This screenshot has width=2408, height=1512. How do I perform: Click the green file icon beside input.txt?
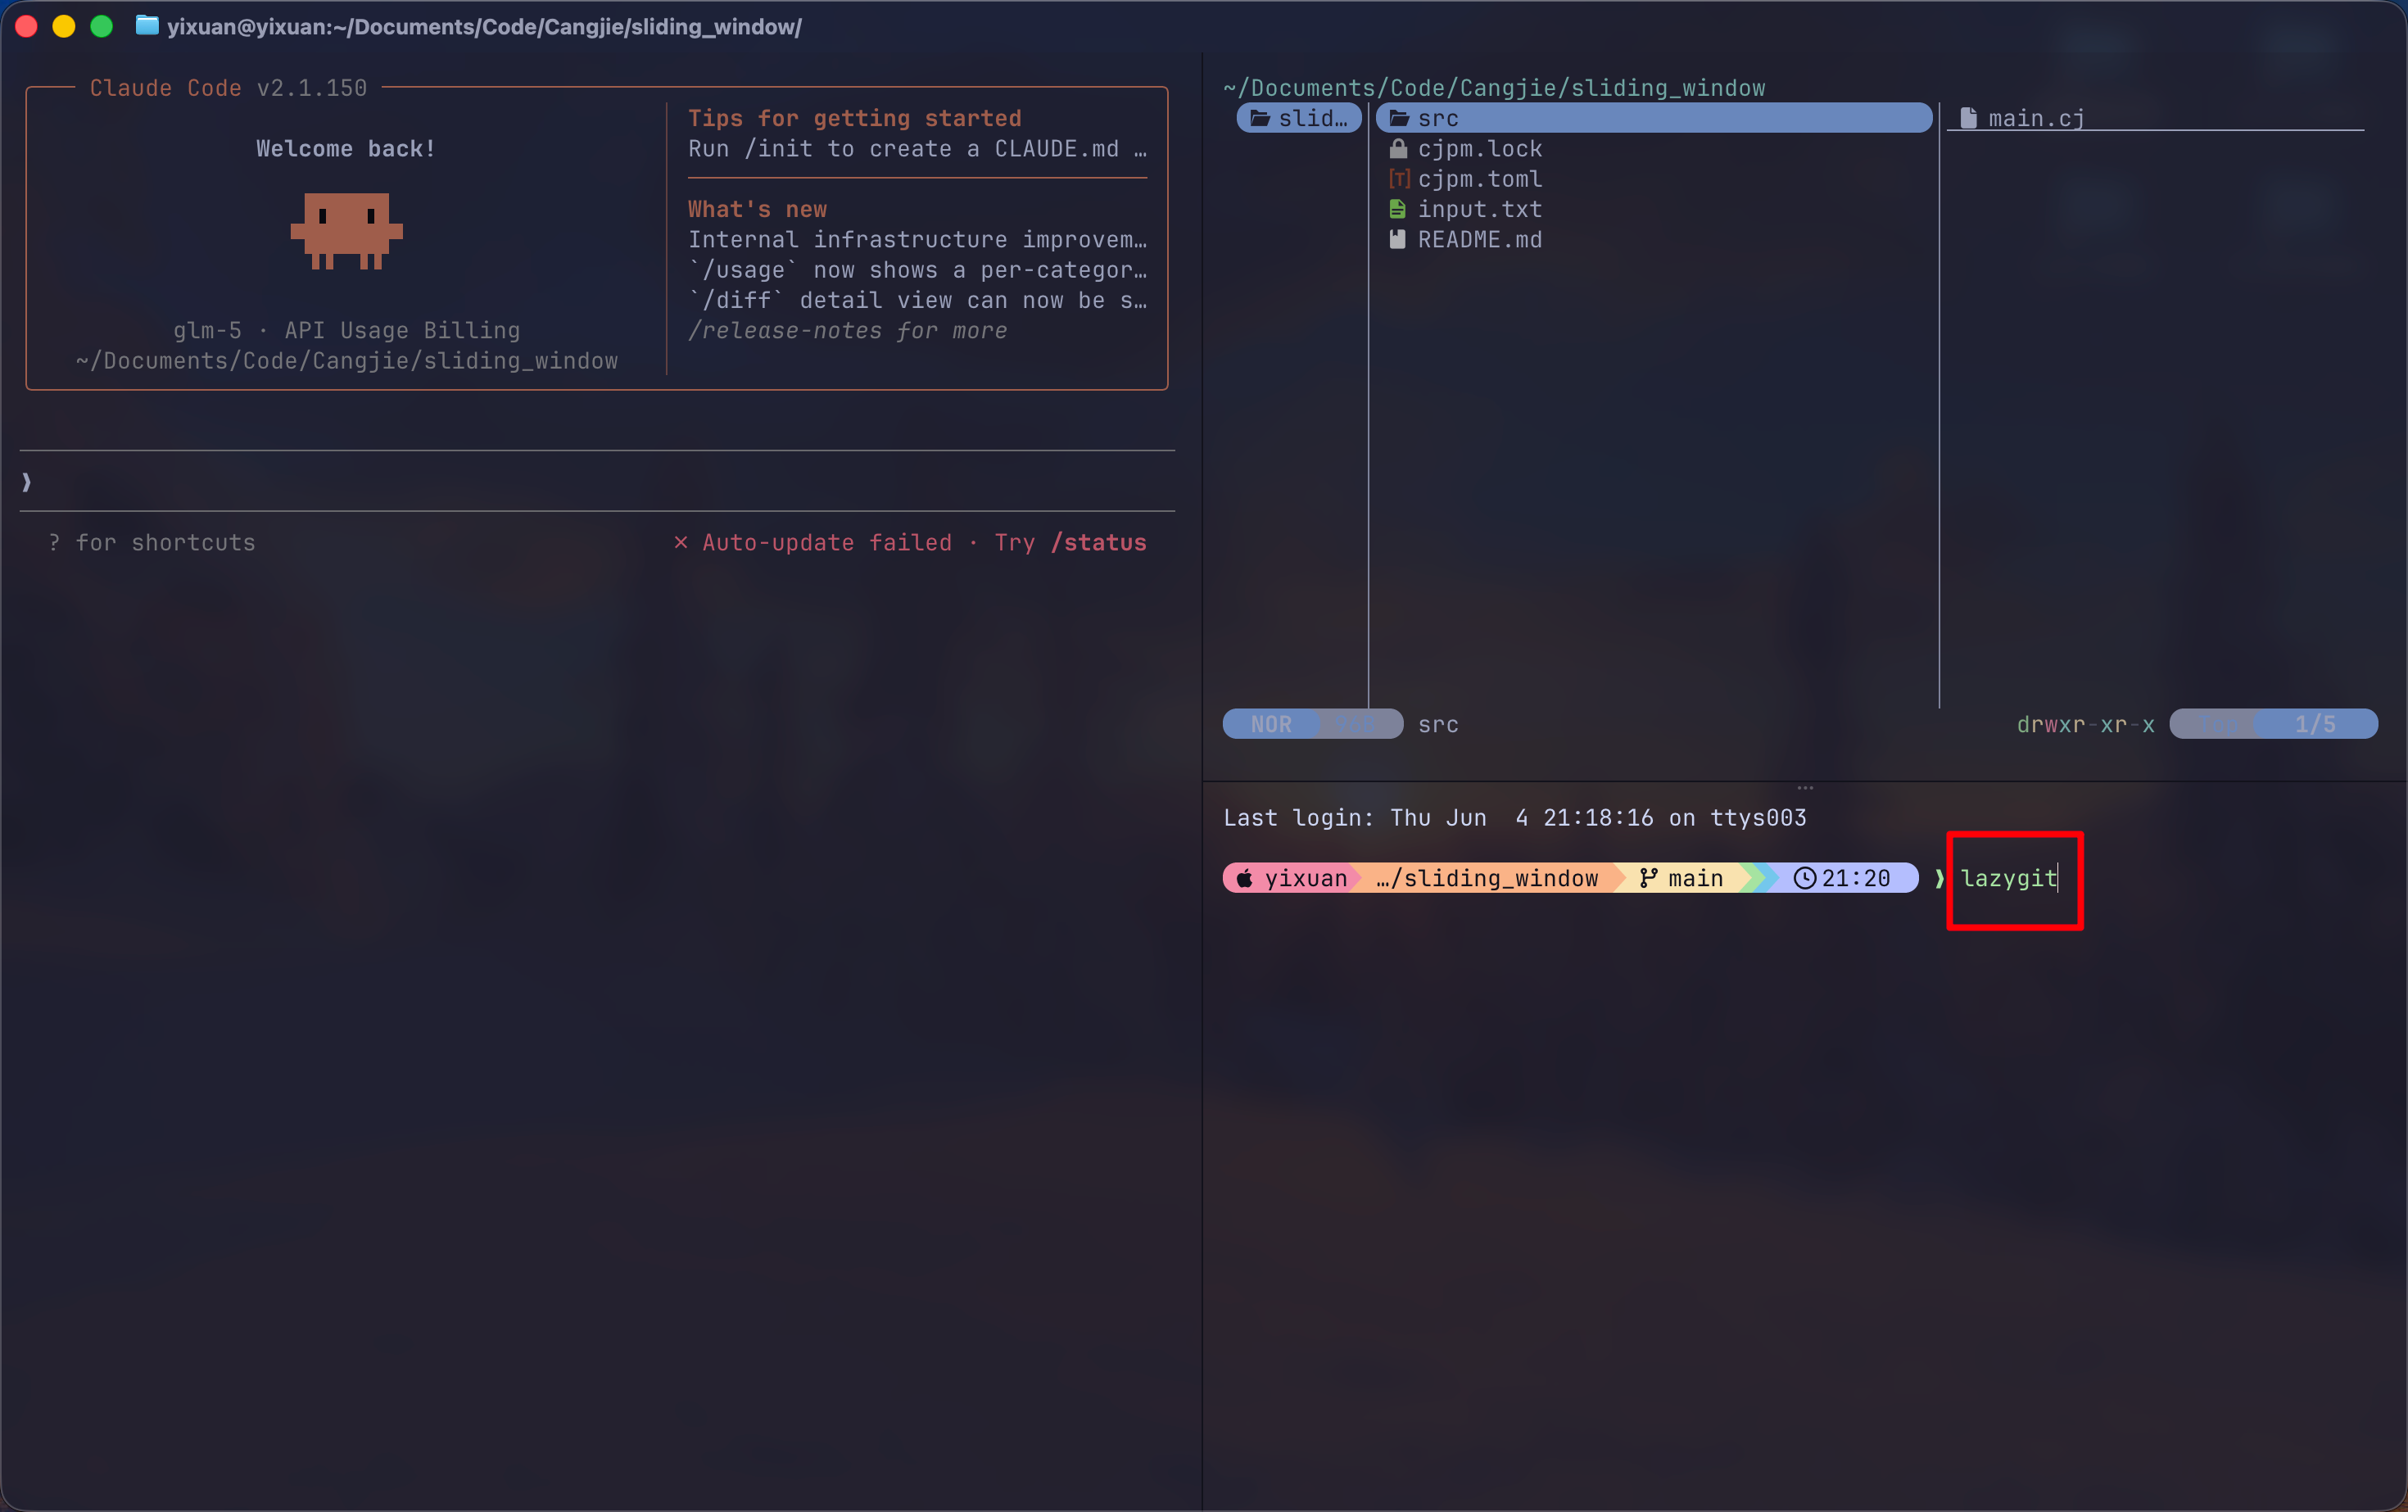pyautogui.click(x=1398, y=209)
